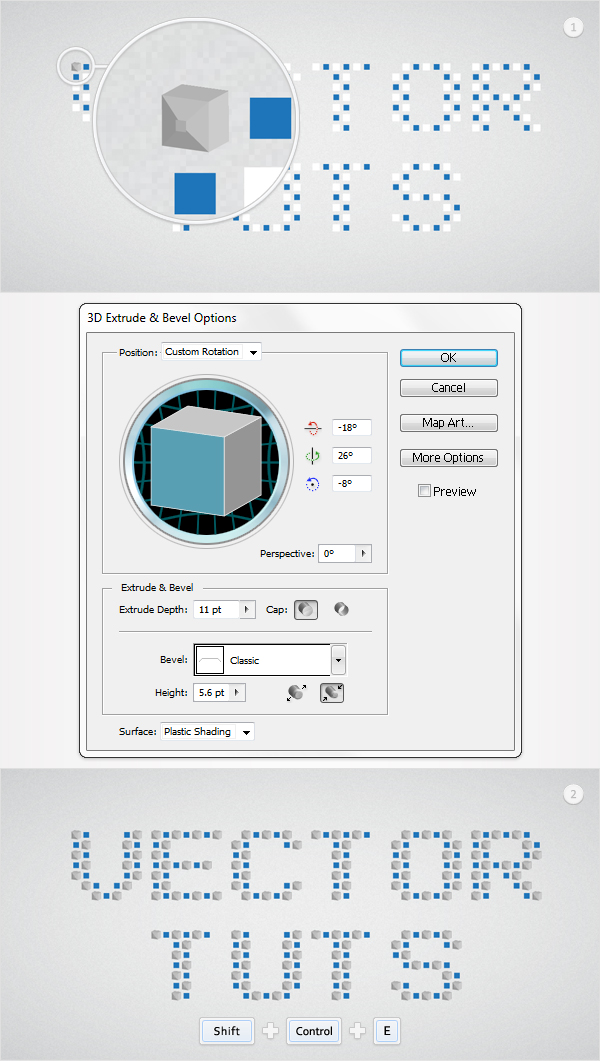Expand the Bevel Classic dropdown arrow
This screenshot has width=600, height=1061.
pyautogui.click(x=339, y=660)
